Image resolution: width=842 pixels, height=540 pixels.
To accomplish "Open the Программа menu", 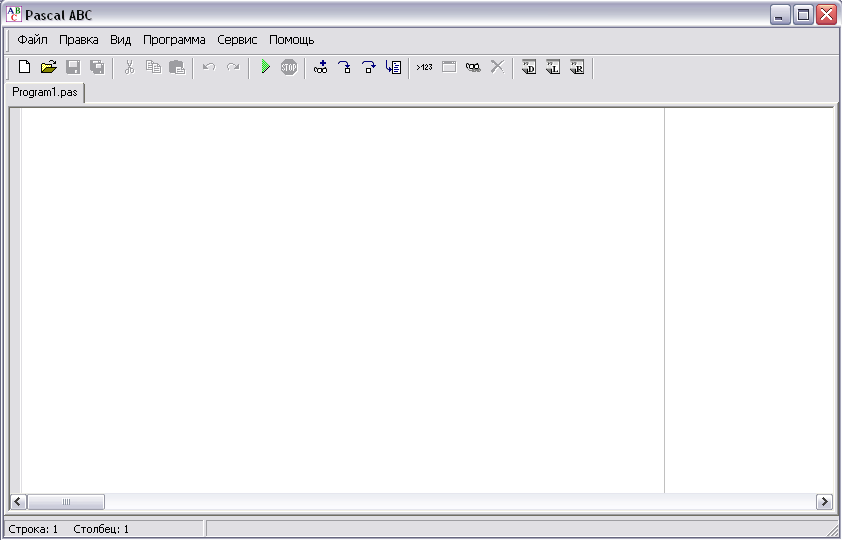I will pyautogui.click(x=174, y=40).
